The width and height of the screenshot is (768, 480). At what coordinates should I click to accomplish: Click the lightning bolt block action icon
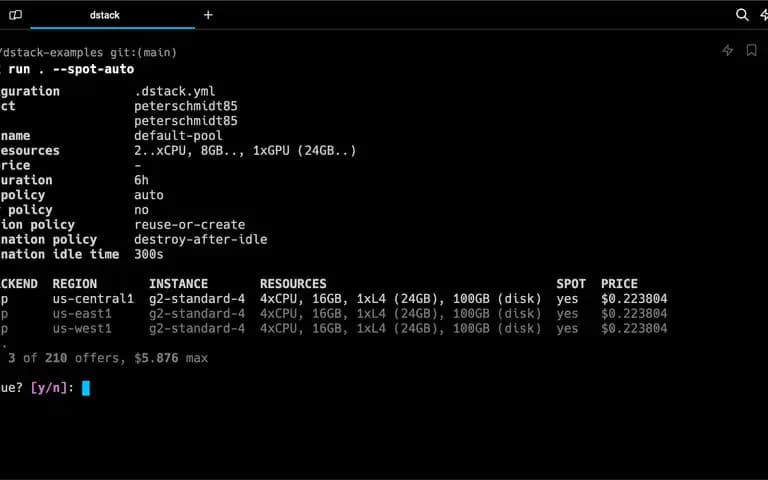tap(727, 50)
